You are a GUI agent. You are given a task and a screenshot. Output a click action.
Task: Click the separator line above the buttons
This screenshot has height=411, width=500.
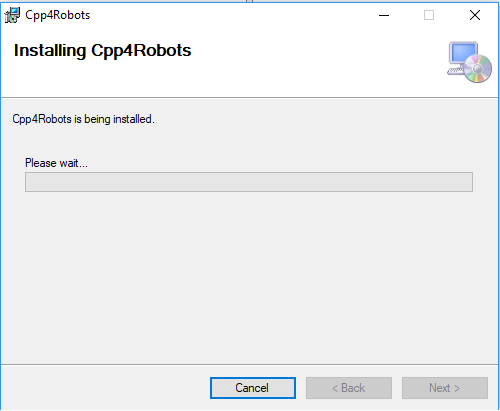[249, 364]
